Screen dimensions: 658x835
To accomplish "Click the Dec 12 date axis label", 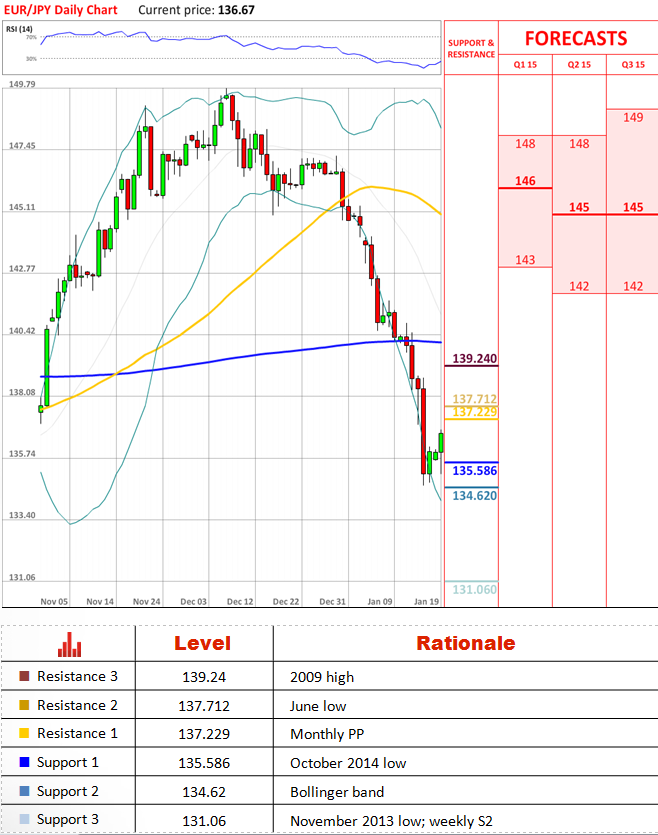I will [240, 601].
